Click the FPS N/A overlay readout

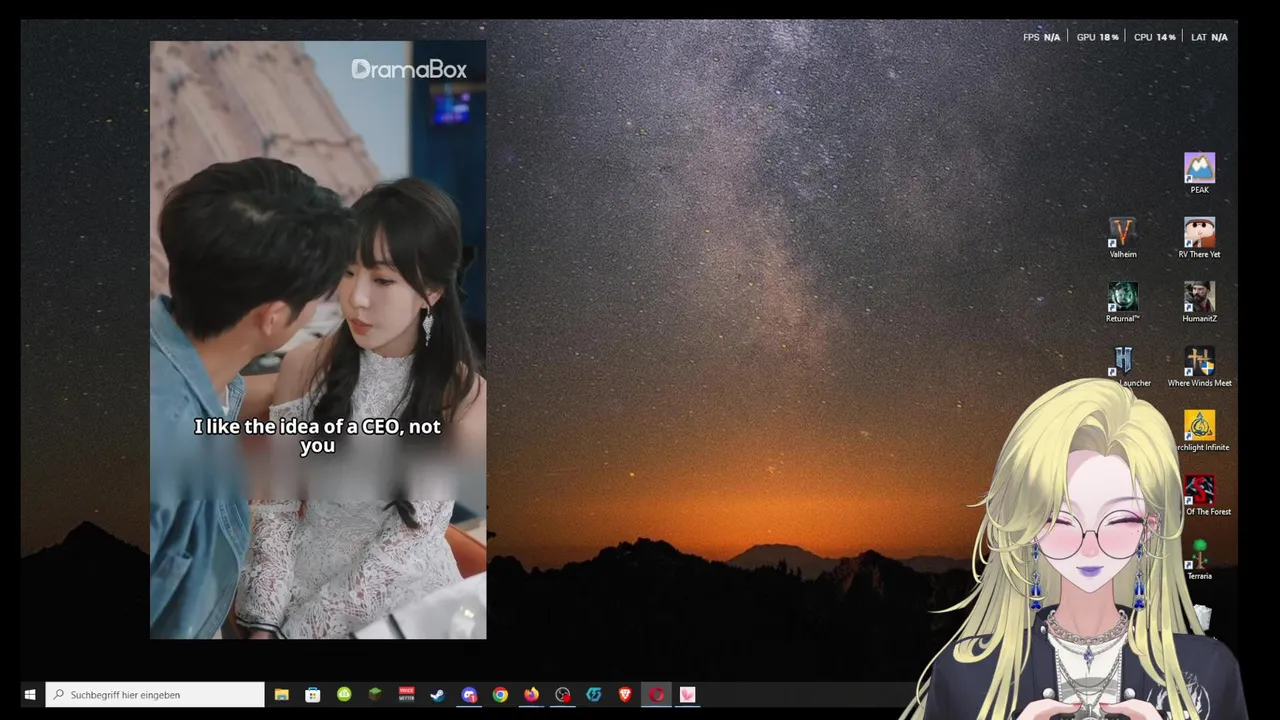click(x=1041, y=37)
